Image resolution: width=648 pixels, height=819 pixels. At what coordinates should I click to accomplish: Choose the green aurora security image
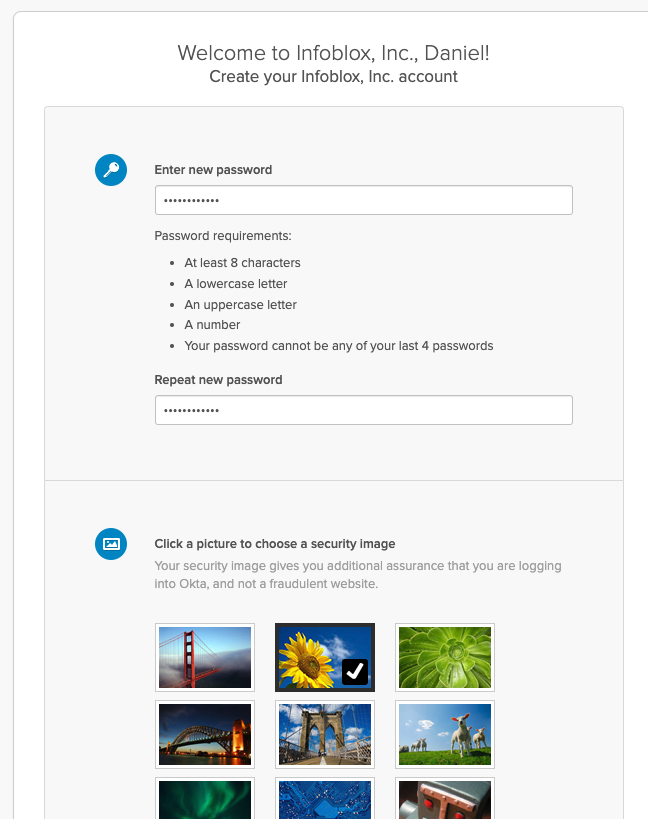click(205, 800)
